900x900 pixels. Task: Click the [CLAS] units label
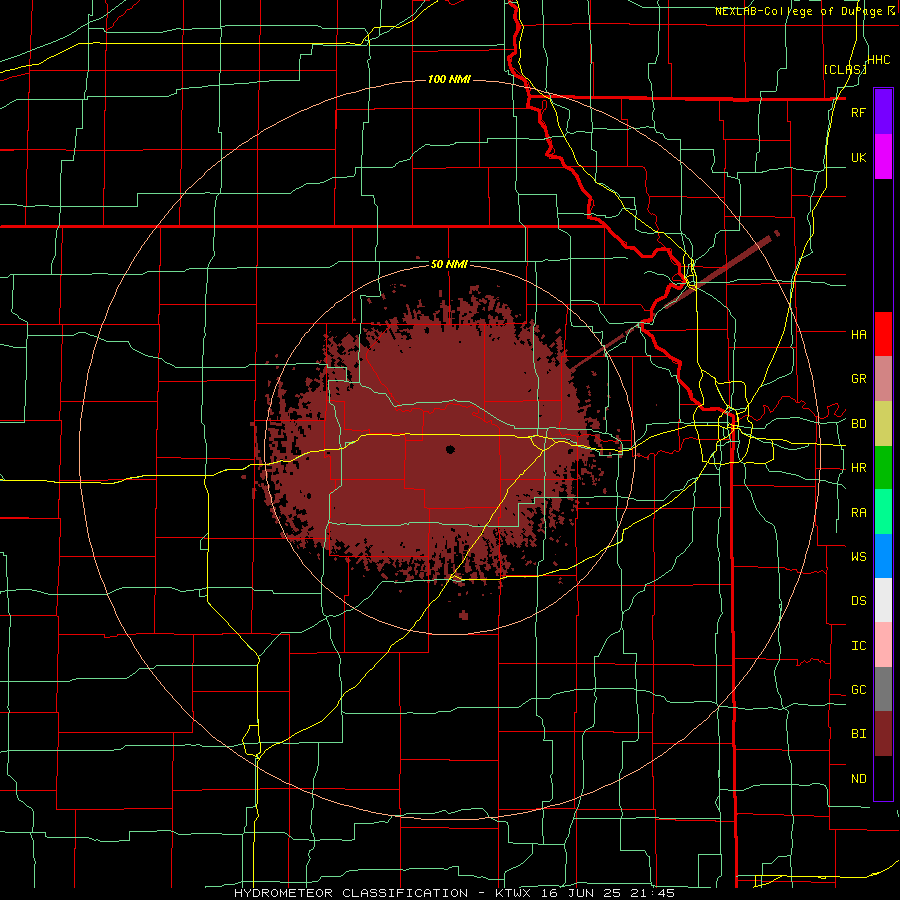[845, 69]
